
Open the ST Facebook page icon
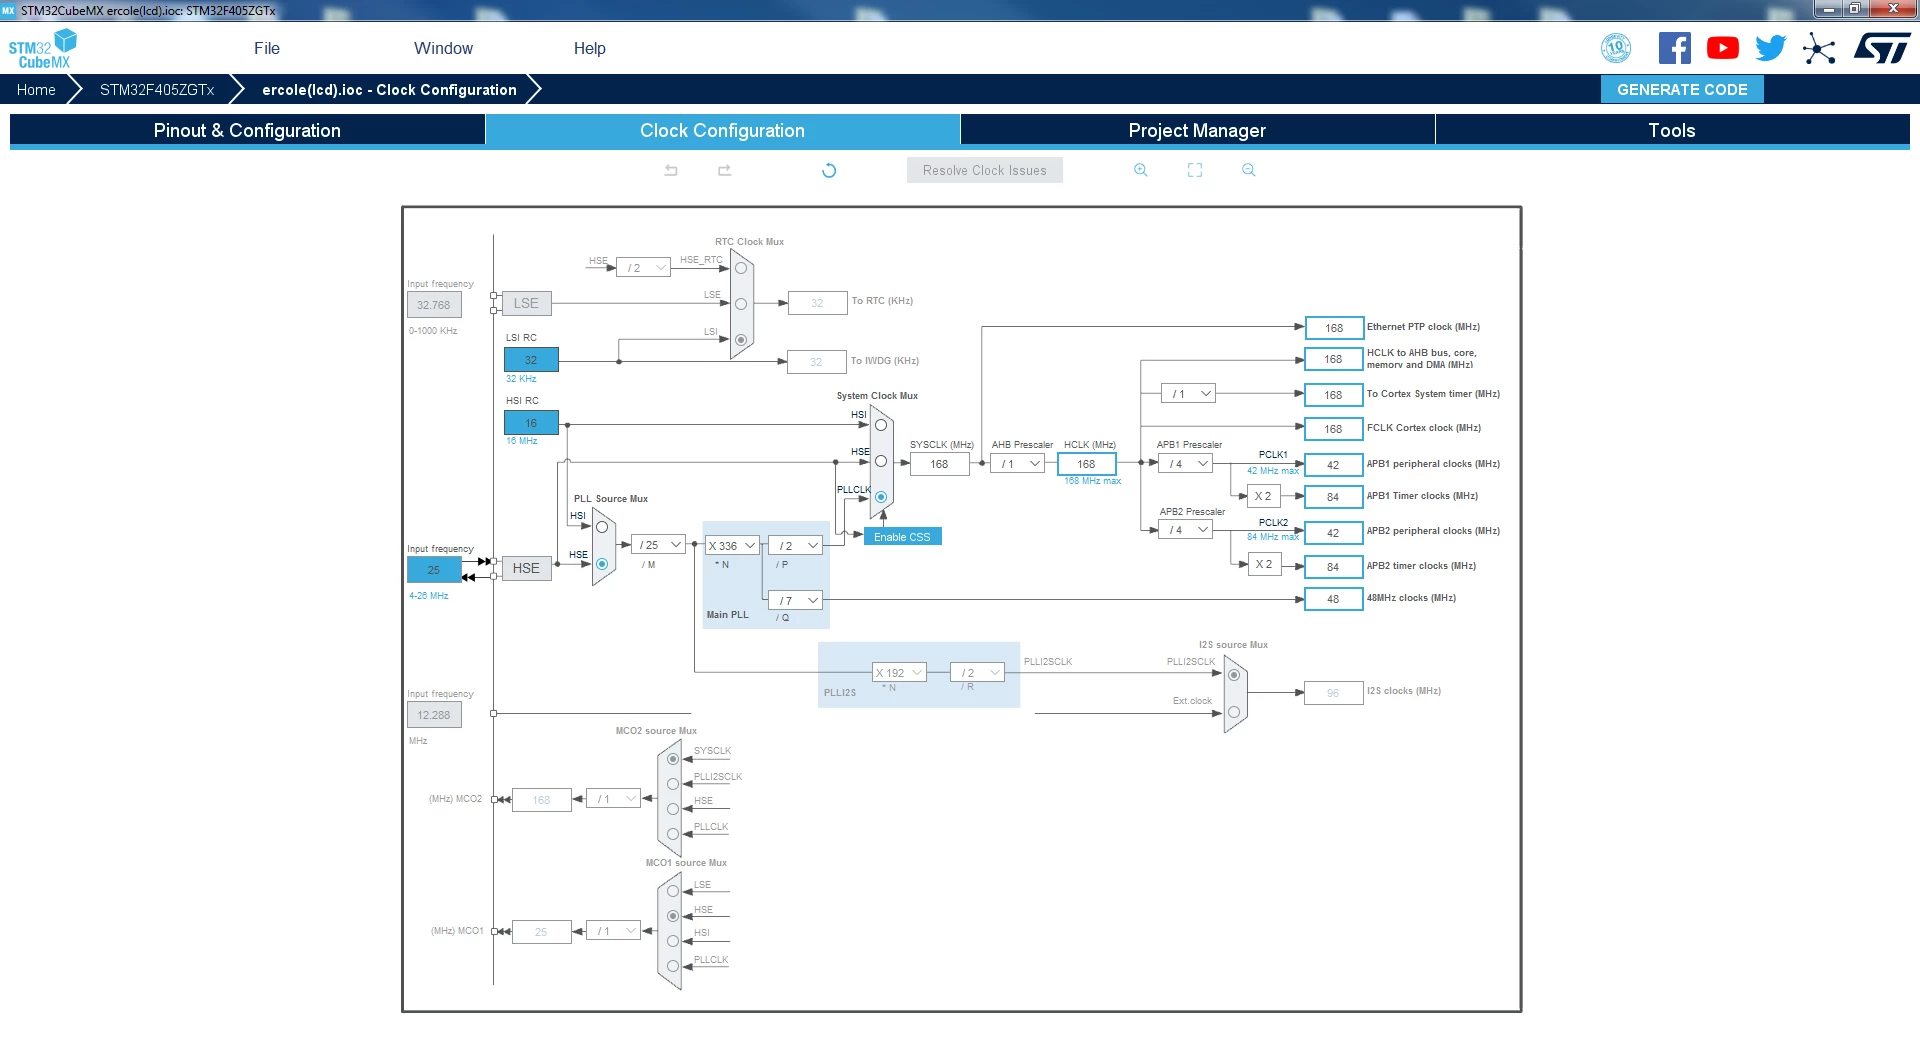[1675, 48]
